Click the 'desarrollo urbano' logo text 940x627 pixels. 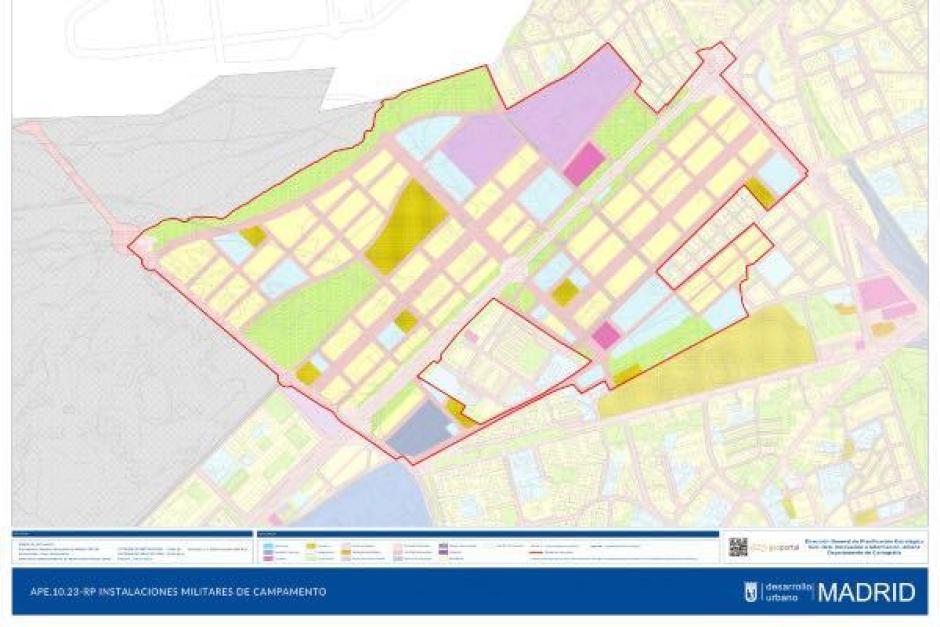[x=787, y=592]
